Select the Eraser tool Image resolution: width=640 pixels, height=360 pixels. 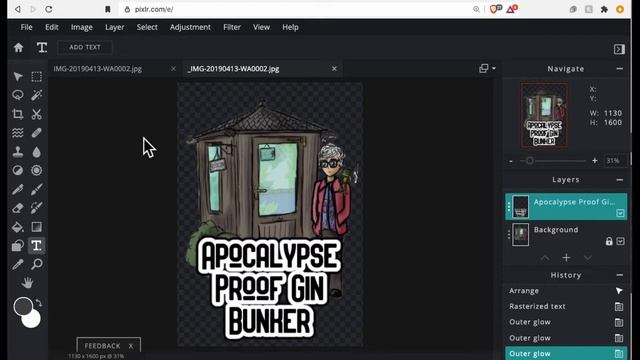pos(18,208)
